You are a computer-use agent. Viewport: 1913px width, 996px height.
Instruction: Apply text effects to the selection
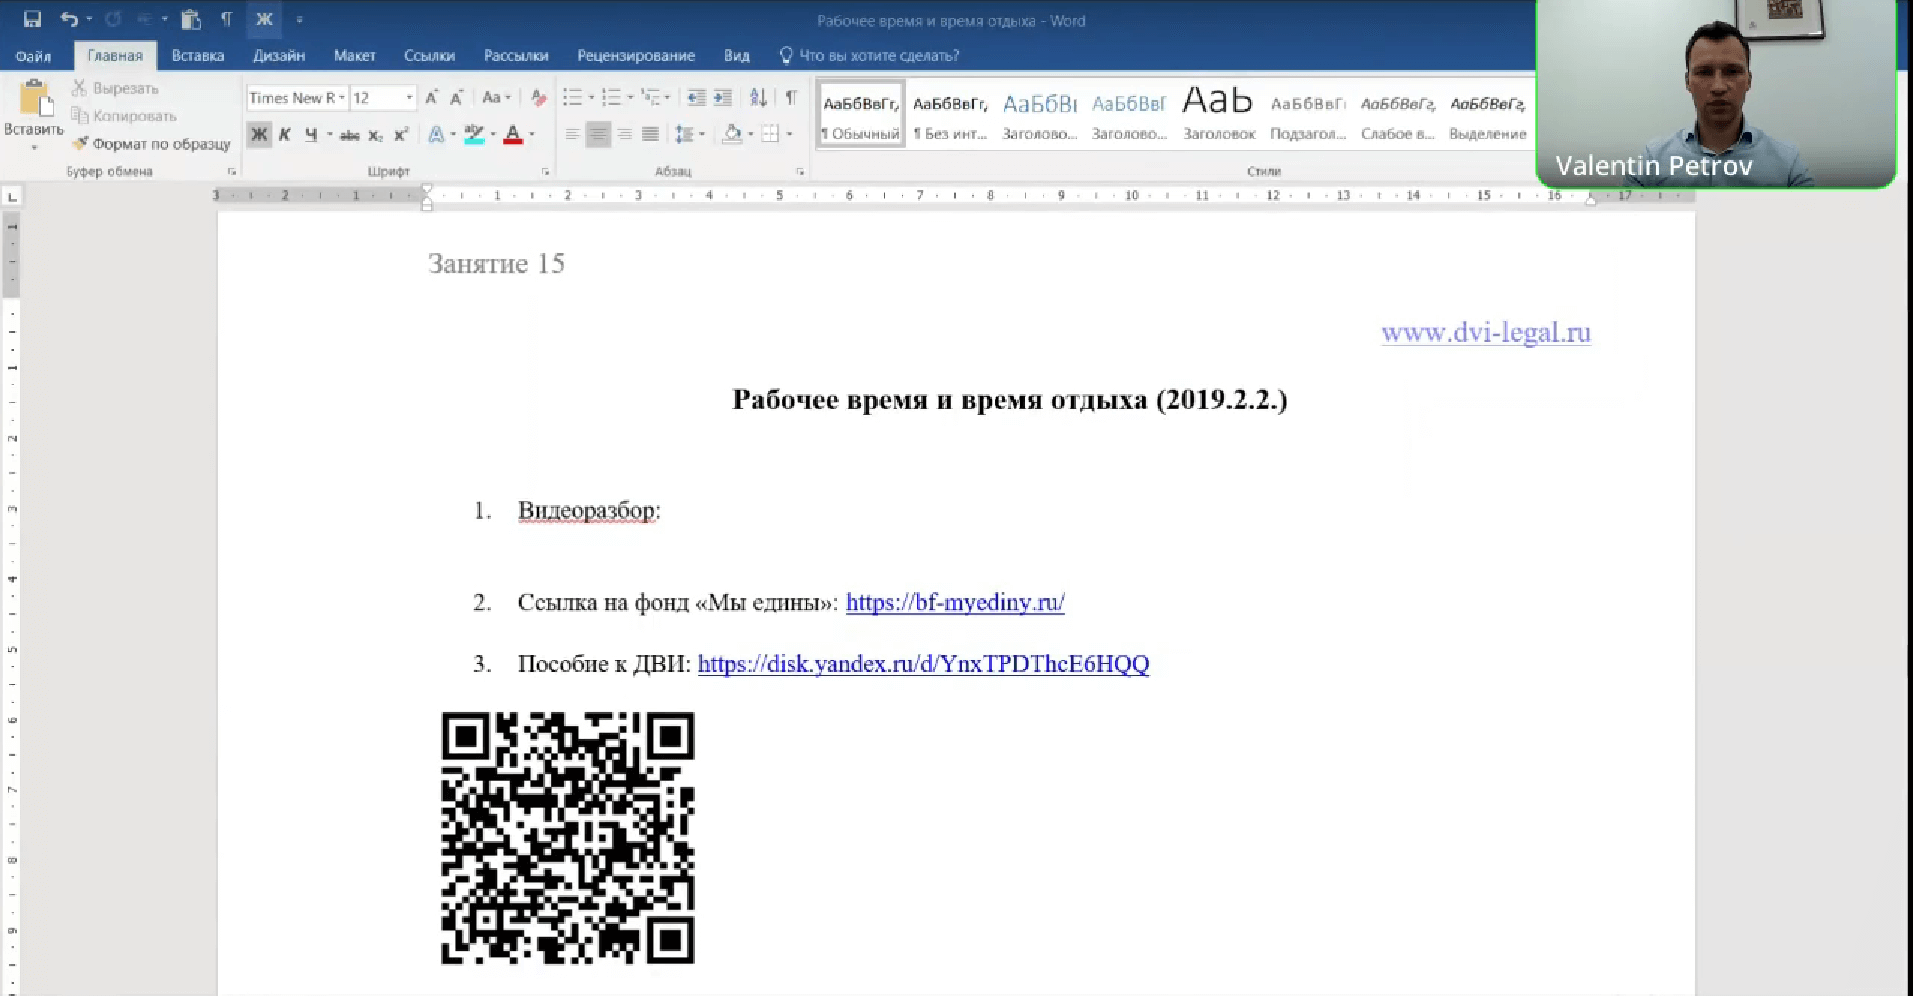click(x=436, y=135)
